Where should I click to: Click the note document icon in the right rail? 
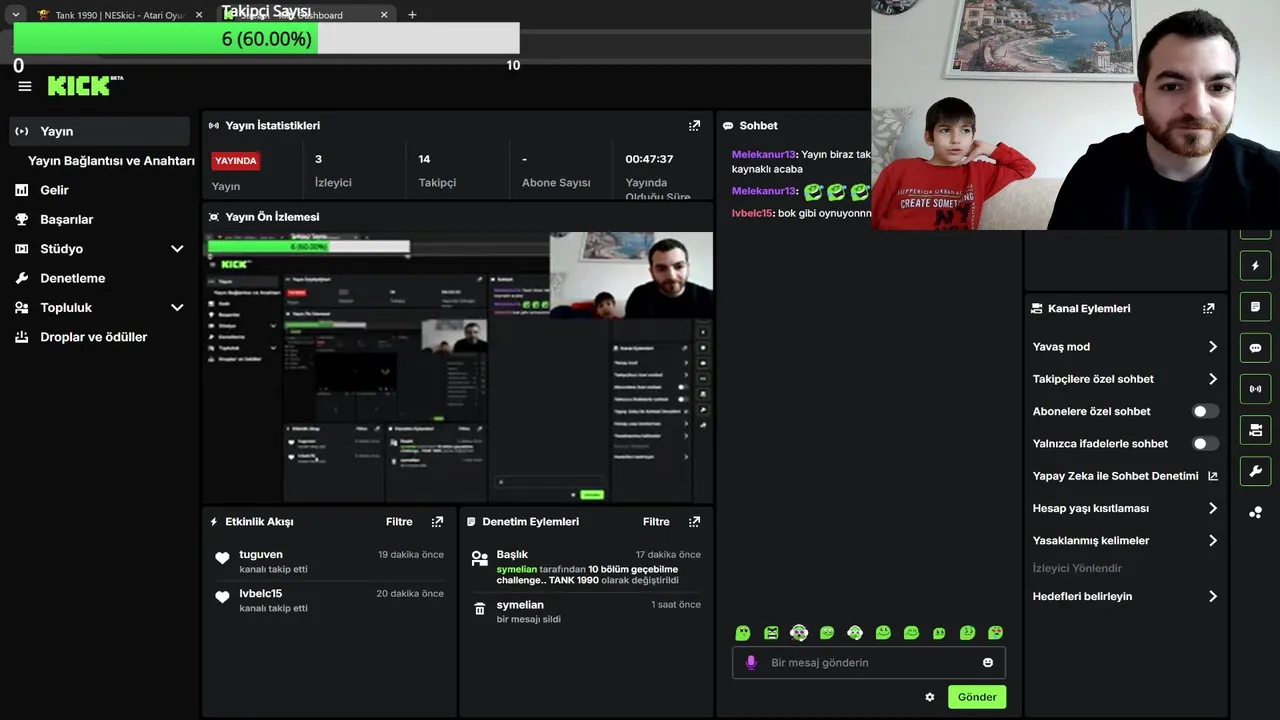[x=1255, y=307]
